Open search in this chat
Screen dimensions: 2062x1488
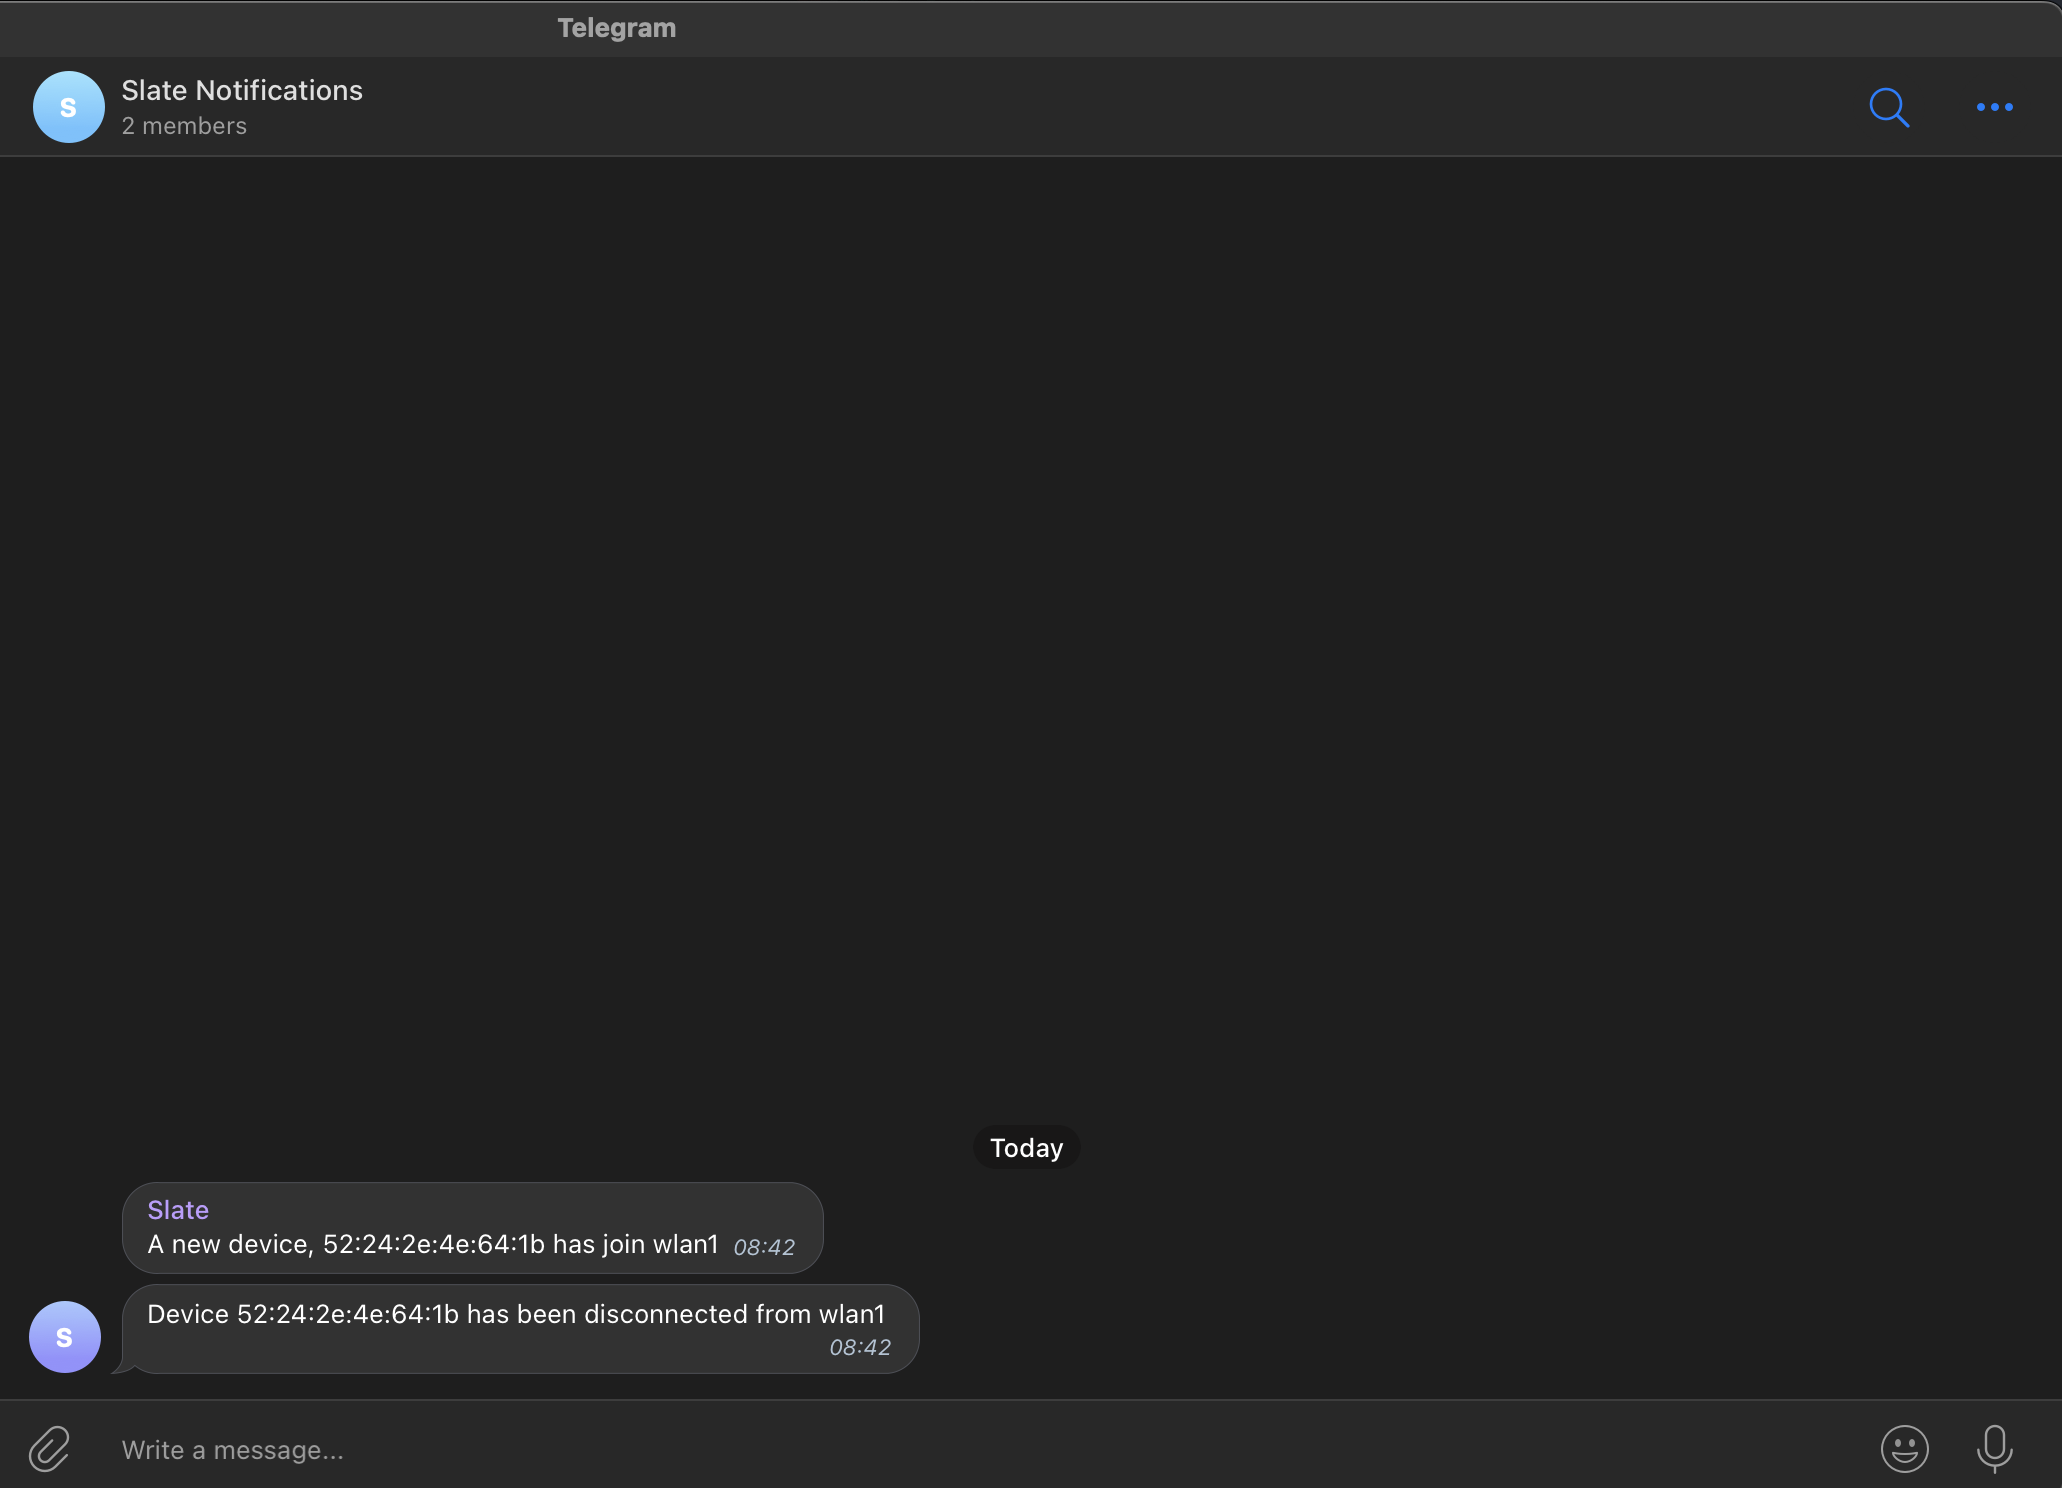pos(1889,107)
